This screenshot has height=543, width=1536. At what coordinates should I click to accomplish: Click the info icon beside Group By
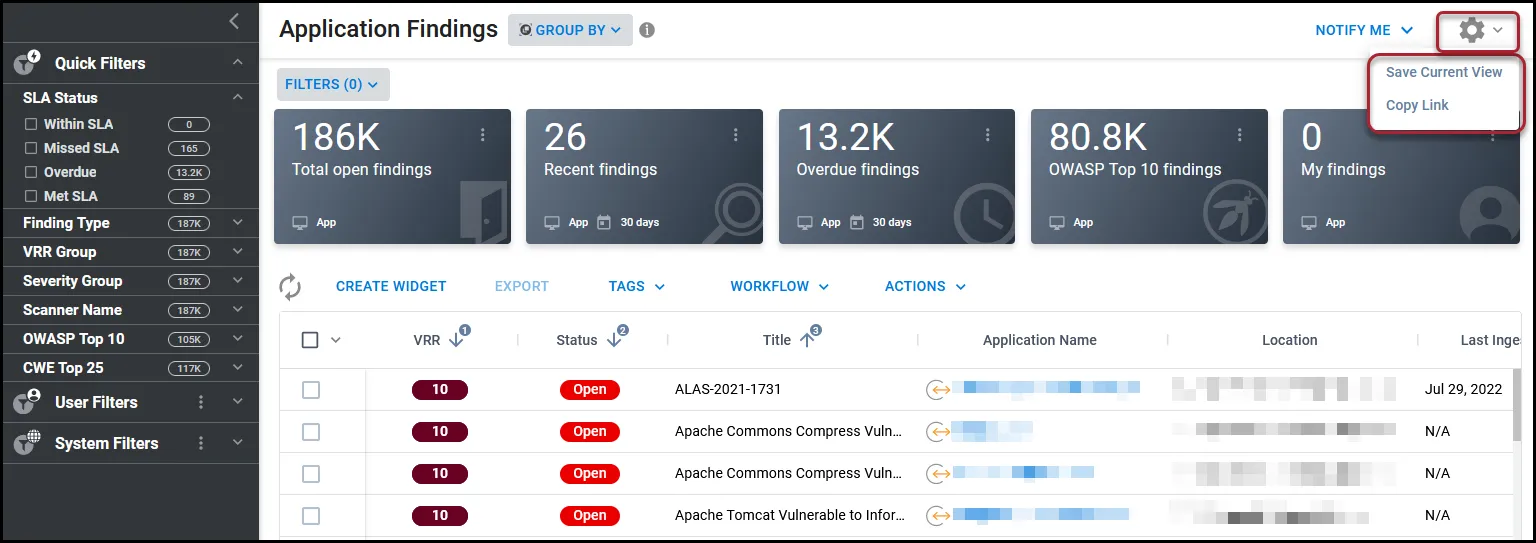click(647, 30)
